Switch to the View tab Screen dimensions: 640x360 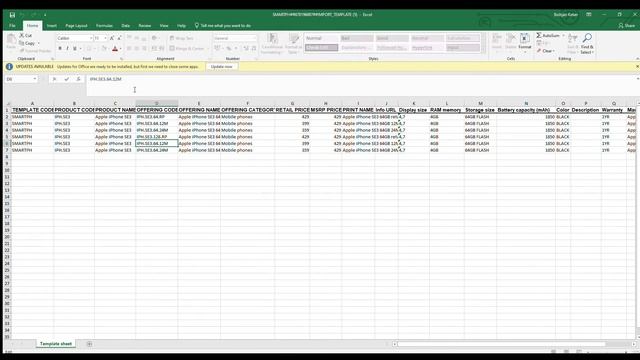164,26
